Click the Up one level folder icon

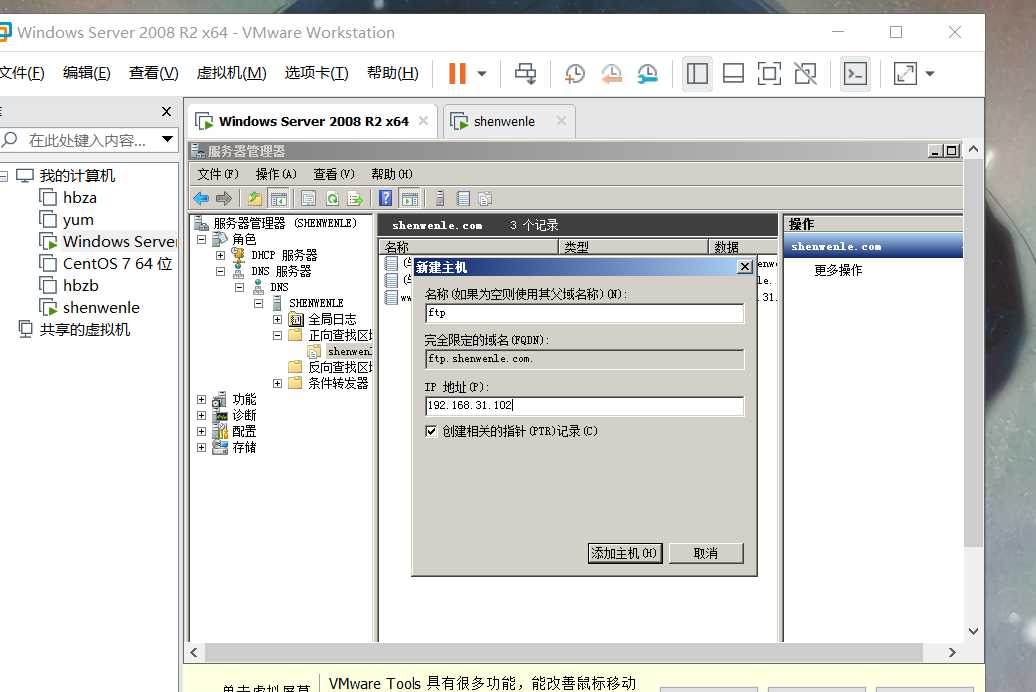pos(255,198)
